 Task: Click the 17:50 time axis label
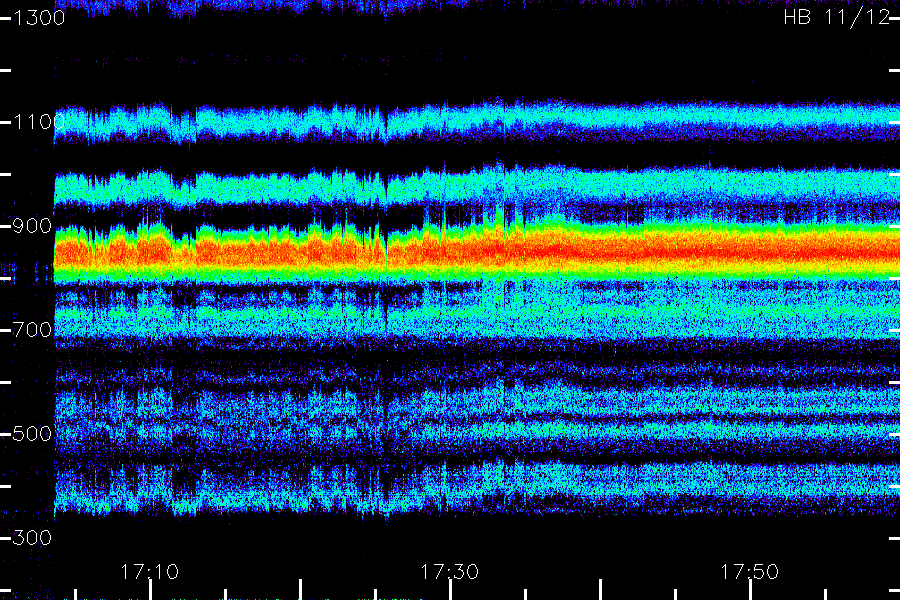(750, 572)
